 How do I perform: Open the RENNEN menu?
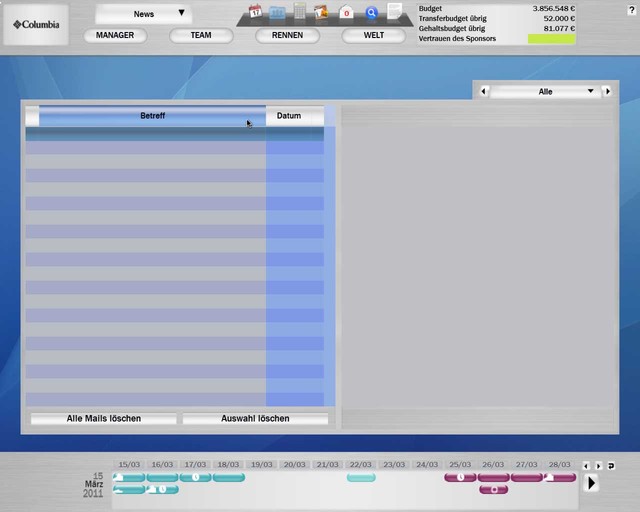coord(287,35)
